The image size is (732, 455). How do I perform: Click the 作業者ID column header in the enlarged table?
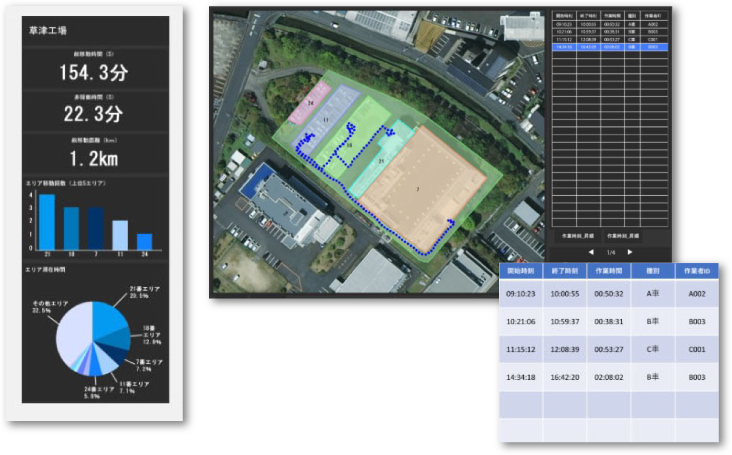tap(696, 270)
